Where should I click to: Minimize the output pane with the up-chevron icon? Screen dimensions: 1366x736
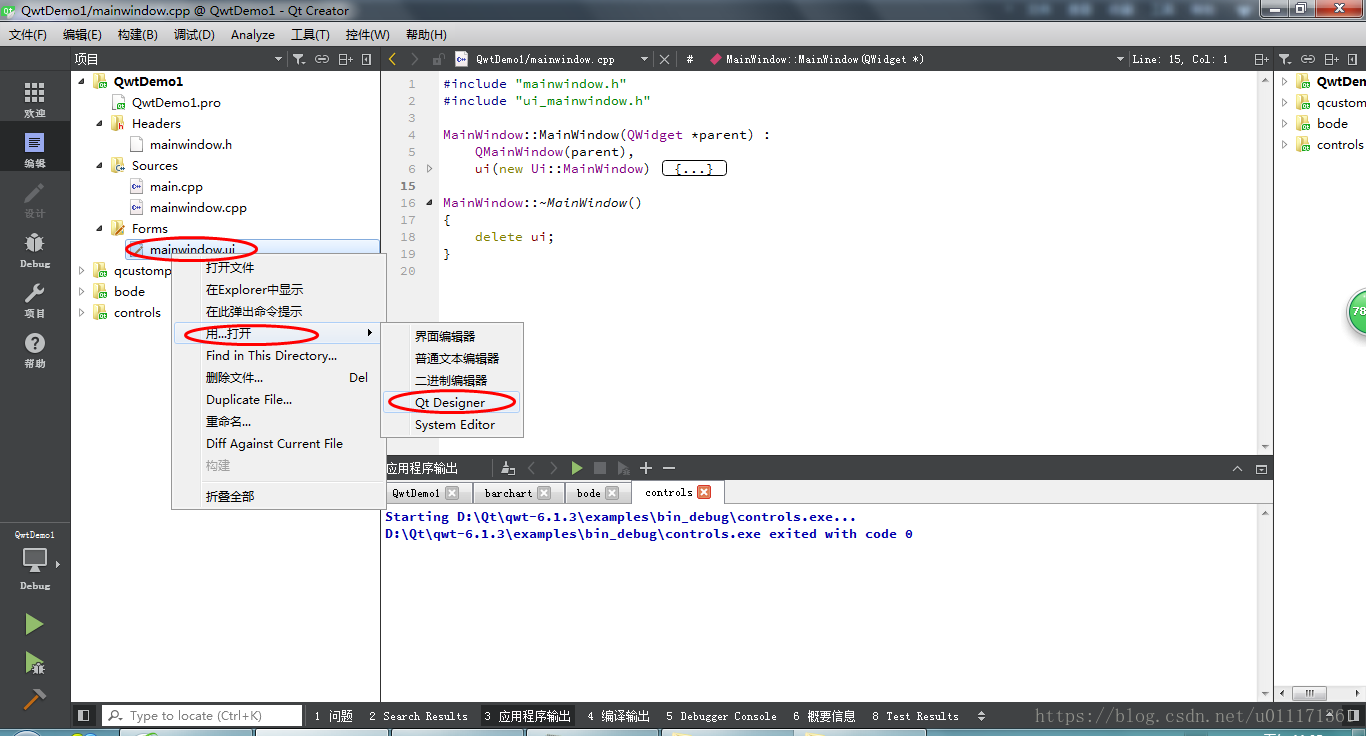click(1238, 468)
